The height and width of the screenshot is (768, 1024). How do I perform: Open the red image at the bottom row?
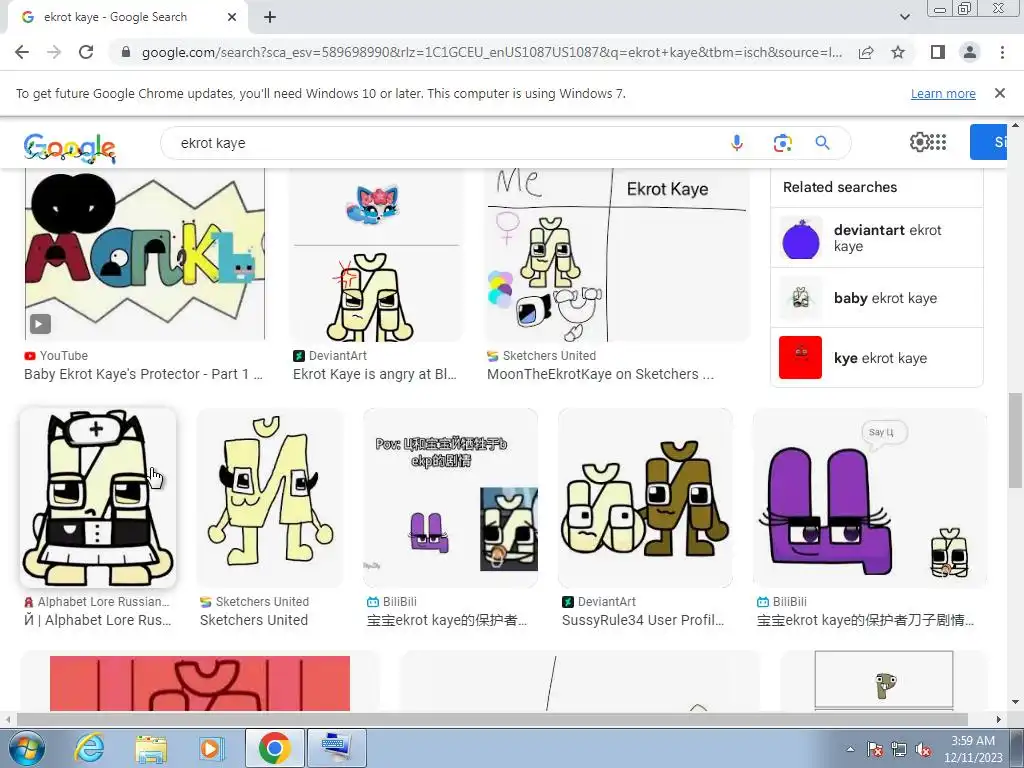tap(200, 683)
